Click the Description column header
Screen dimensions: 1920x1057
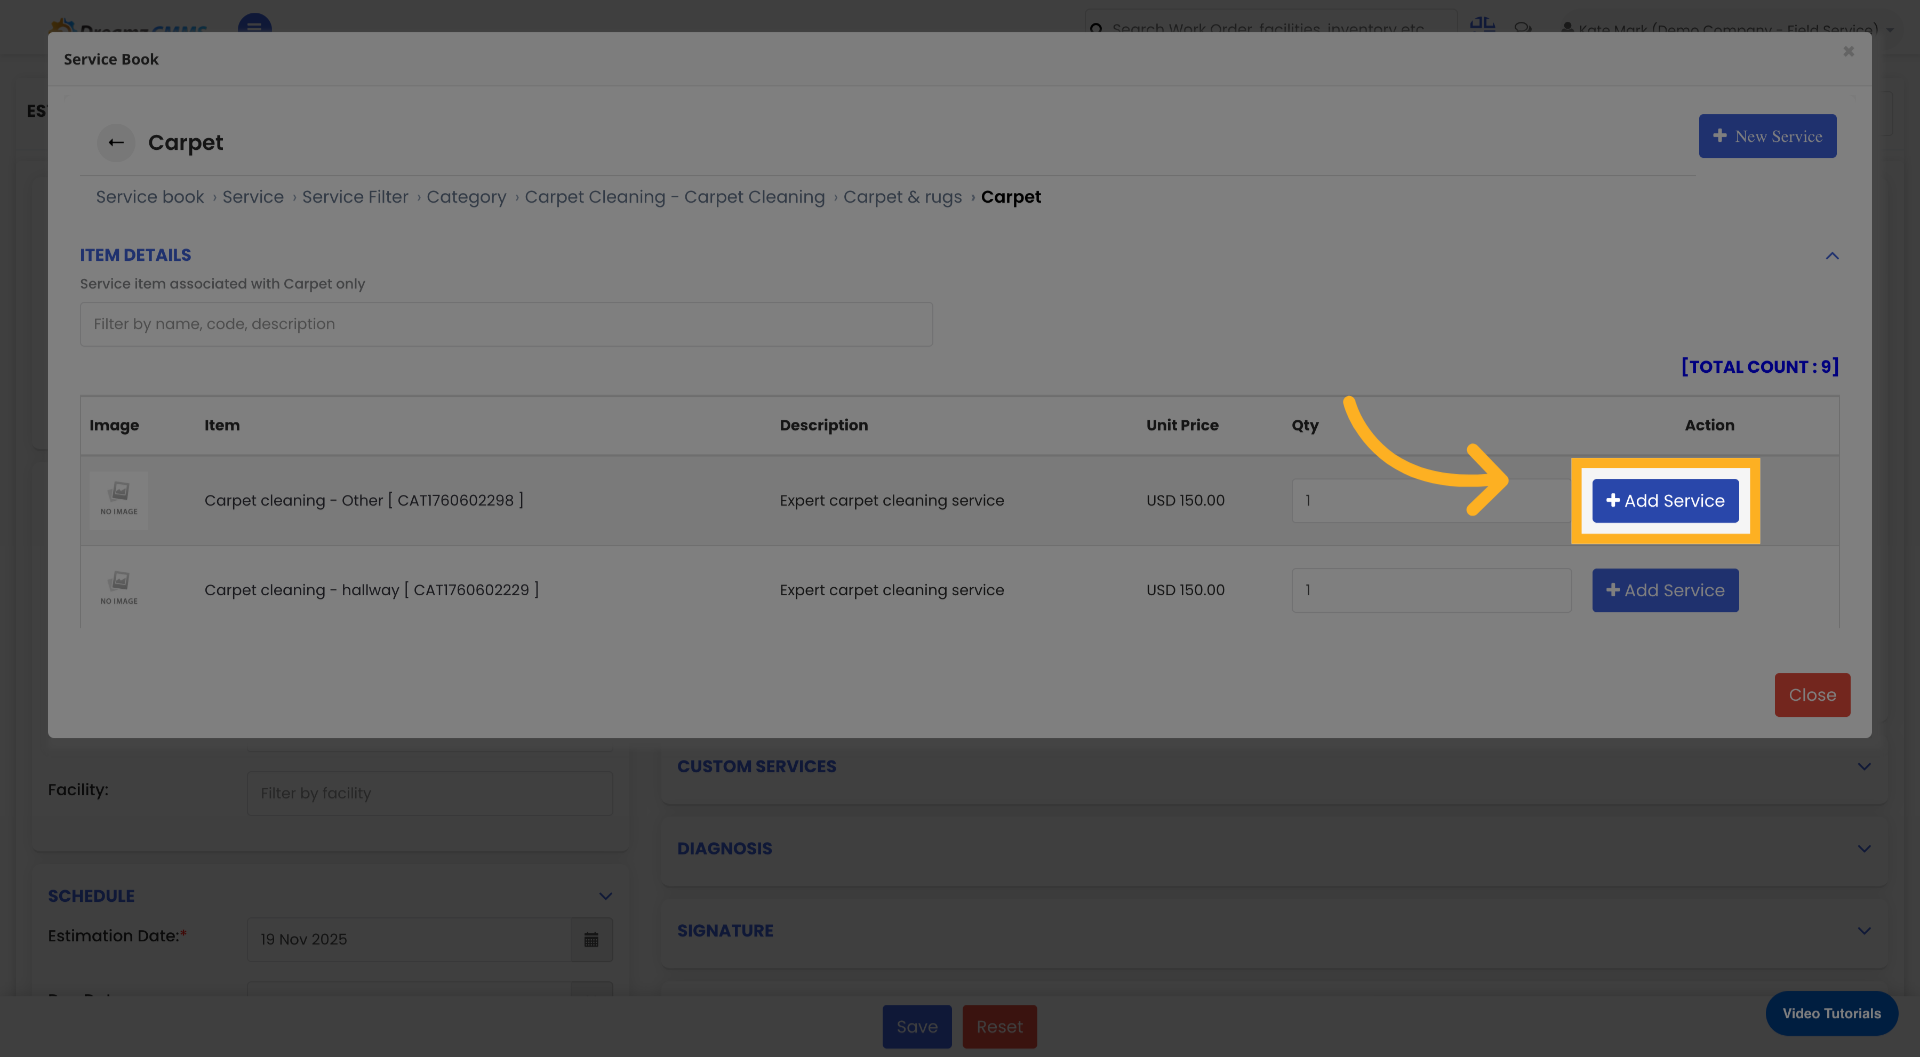point(824,425)
